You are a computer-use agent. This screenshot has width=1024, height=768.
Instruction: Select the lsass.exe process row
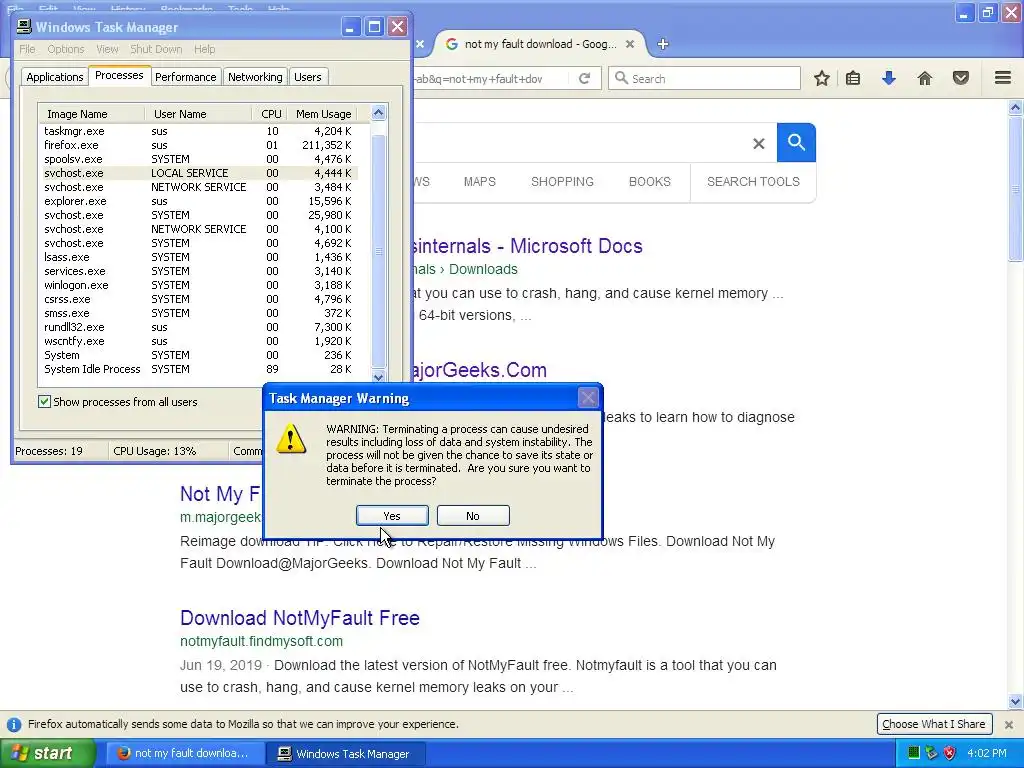tap(198, 257)
